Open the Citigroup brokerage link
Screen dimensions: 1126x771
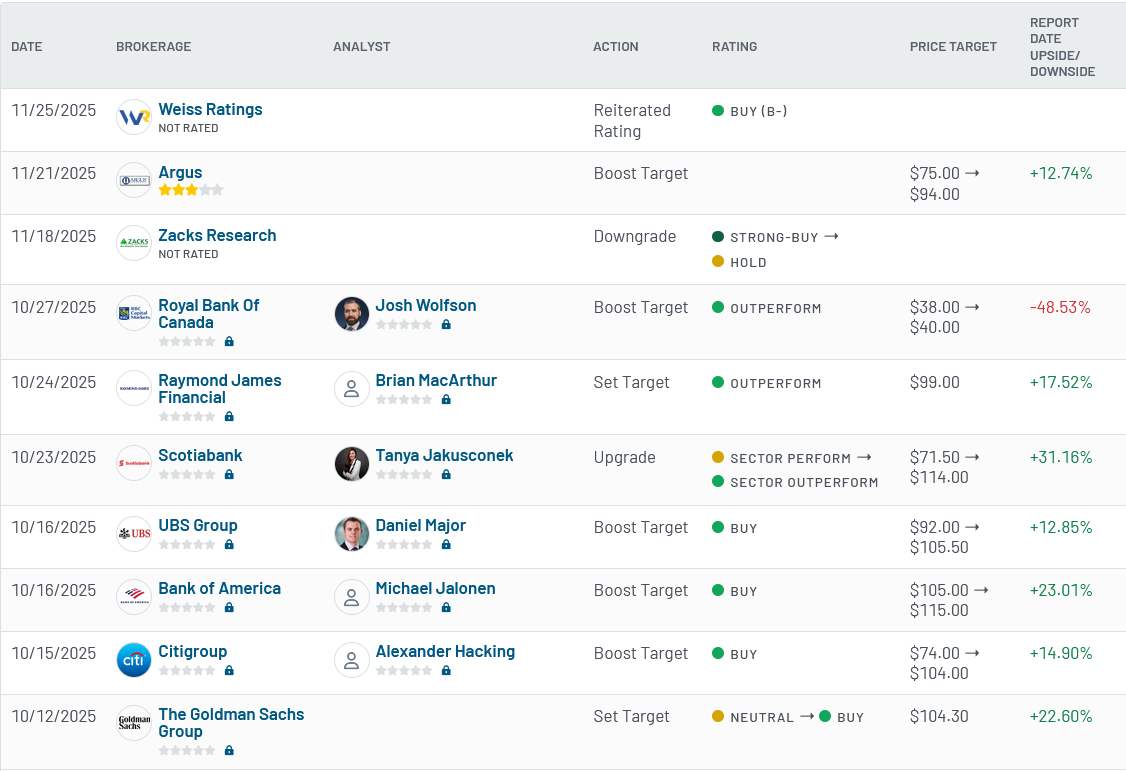coord(192,651)
